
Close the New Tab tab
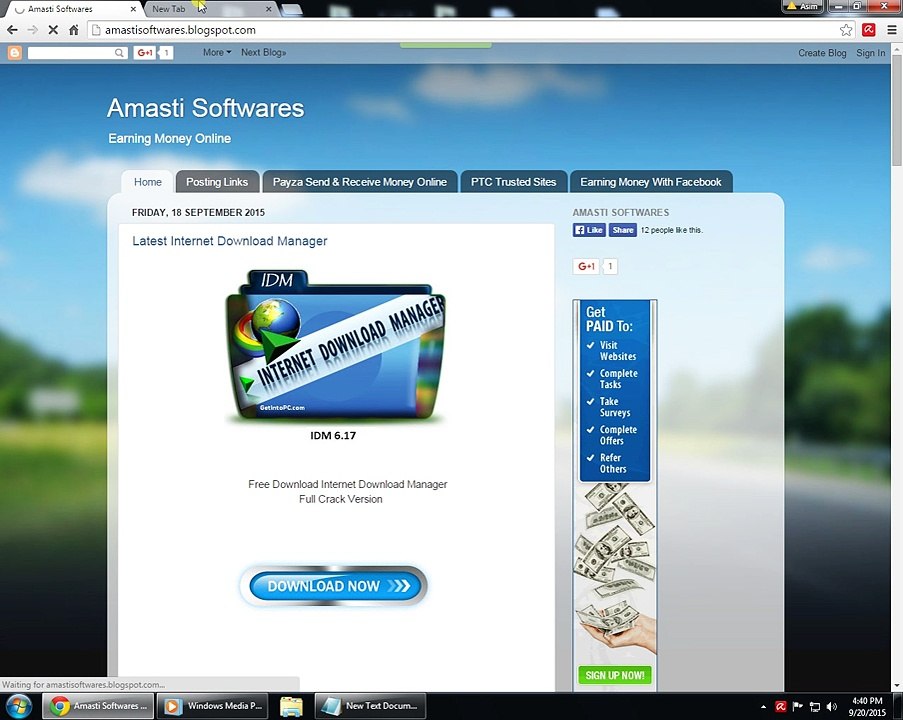point(268,9)
